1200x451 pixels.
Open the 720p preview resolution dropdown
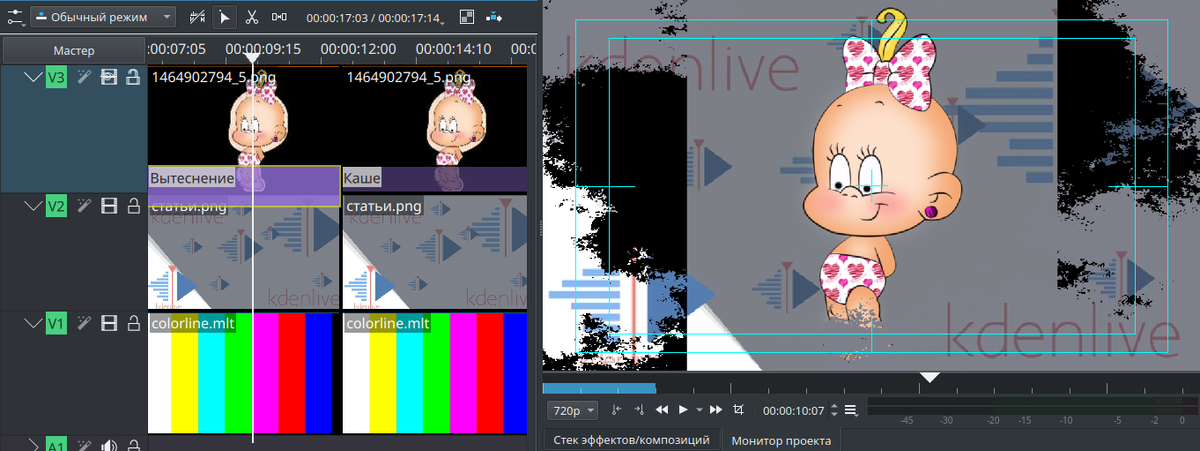pos(573,410)
